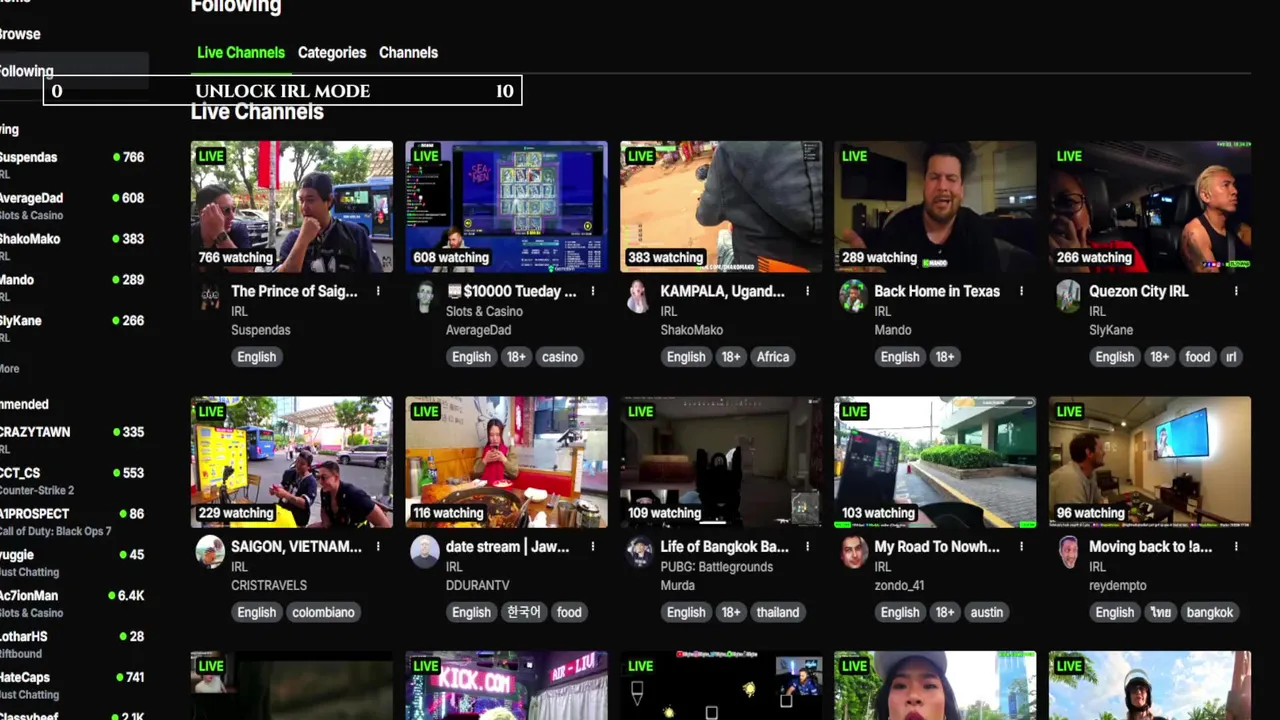The width and height of the screenshot is (1280, 720).
Task: Open options menu for SAIGON, VIETNAM stream
Action: (378, 547)
